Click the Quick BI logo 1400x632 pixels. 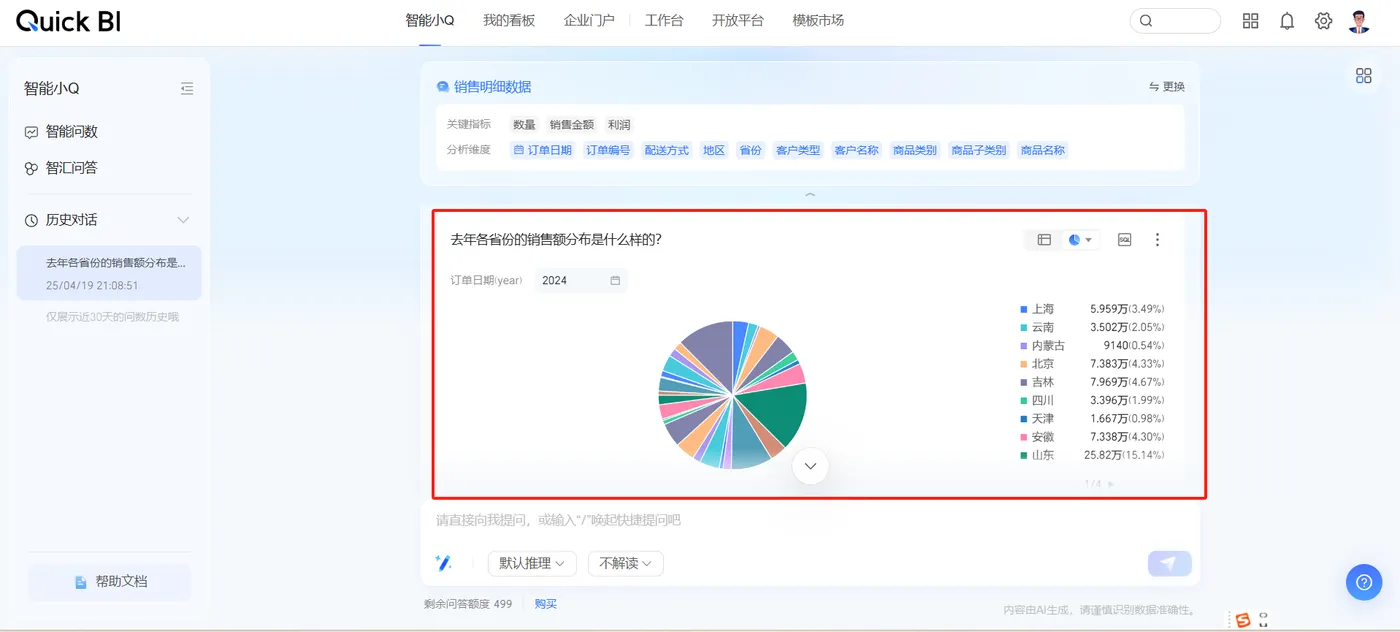click(68, 20)
